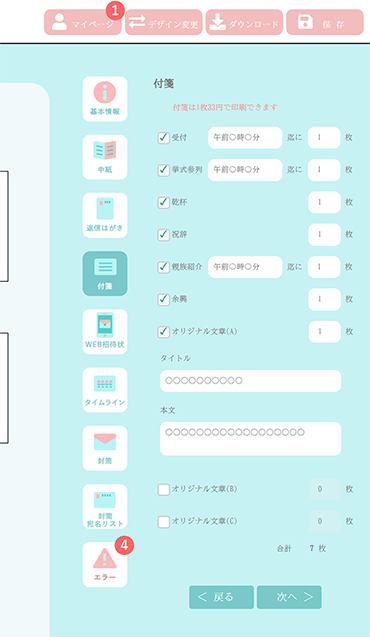
Task: Open the WEB招待状 section
Action: 105,332
